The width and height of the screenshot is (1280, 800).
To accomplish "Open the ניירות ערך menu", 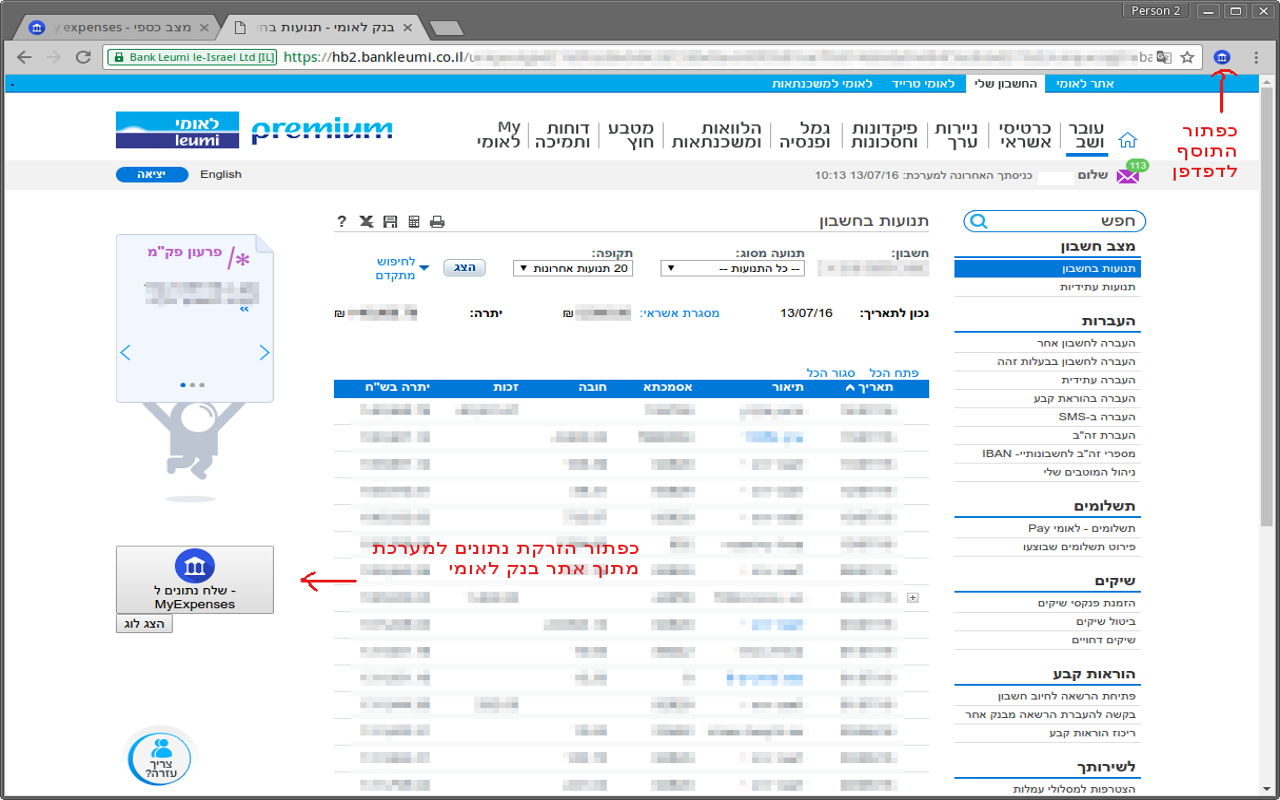I will 959,135.
